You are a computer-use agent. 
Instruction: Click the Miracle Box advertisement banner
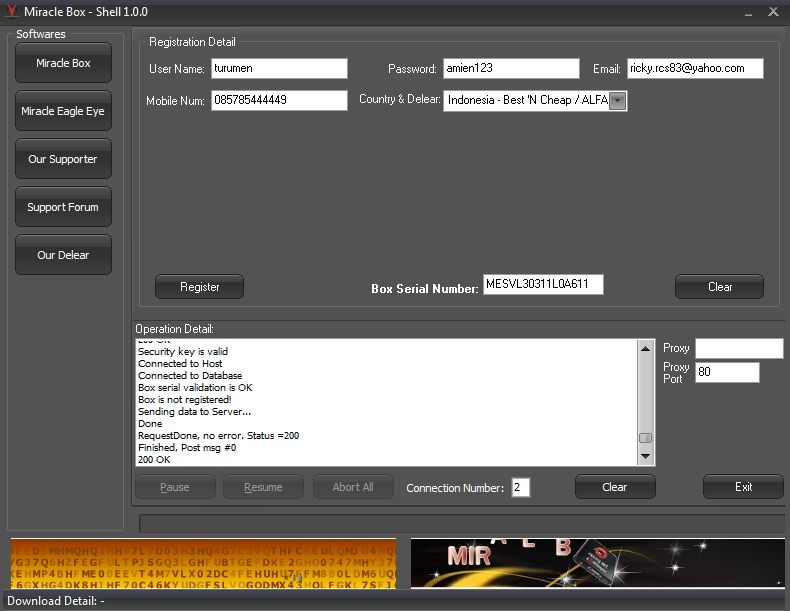pos(598,563)
